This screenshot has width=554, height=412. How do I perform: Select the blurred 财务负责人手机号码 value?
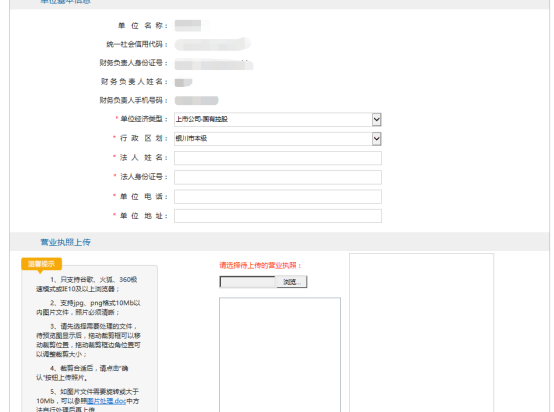pyautogui.click(x=196, y=100)
